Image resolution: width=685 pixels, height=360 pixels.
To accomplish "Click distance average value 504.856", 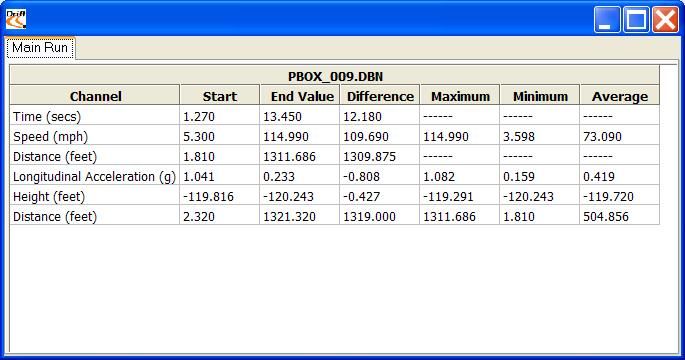I will pos(606,217).
